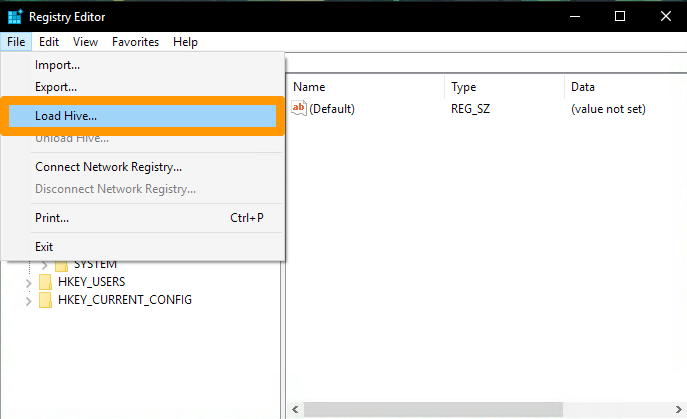Click the HKEY_USERS folder icon

pyautogui.click(x=45, y=282)
